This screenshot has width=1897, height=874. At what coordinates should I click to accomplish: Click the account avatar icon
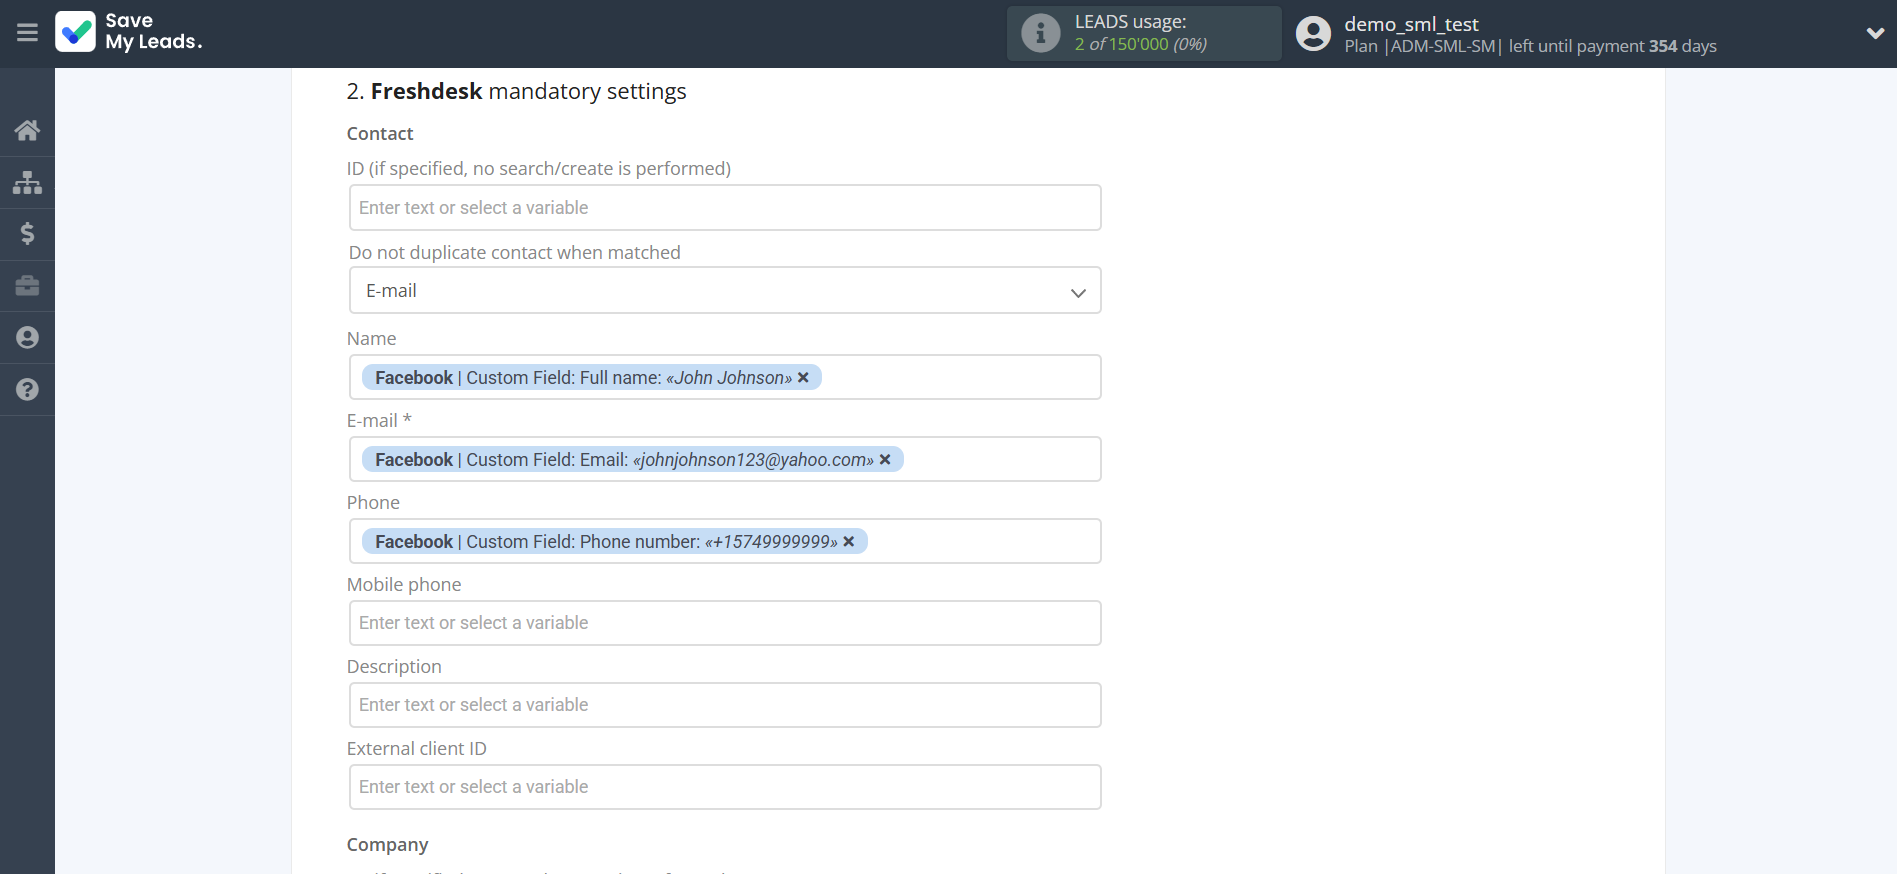1313,33
